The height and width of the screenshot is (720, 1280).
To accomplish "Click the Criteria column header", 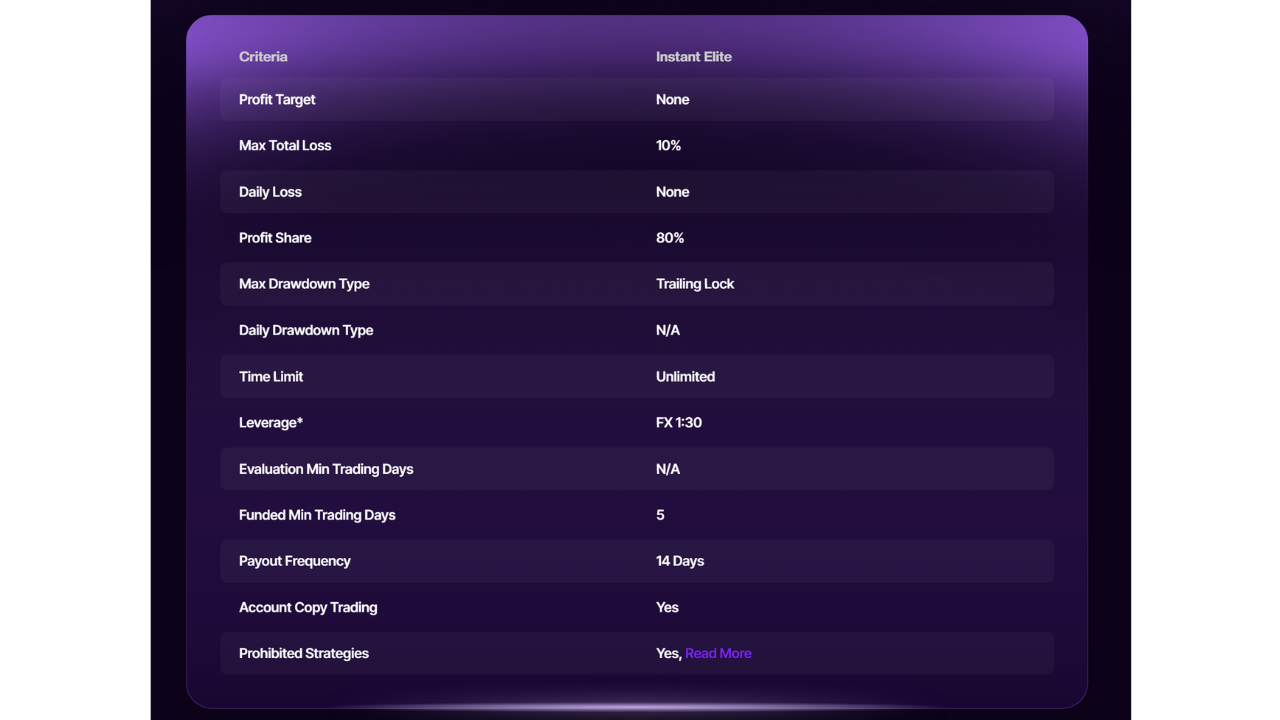I will pos(263,57).
